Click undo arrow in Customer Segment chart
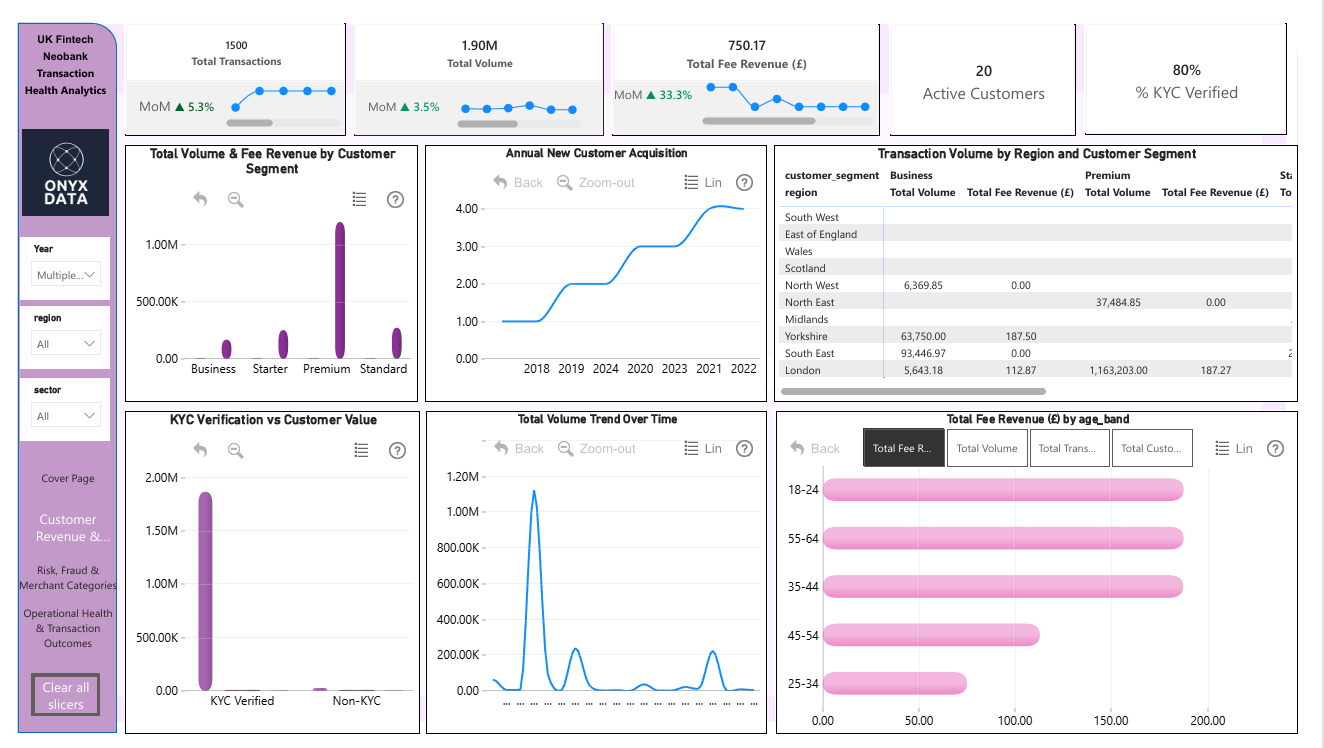Image resolution: width=1324 pixels, height=748 pixels. coord(200,199)
